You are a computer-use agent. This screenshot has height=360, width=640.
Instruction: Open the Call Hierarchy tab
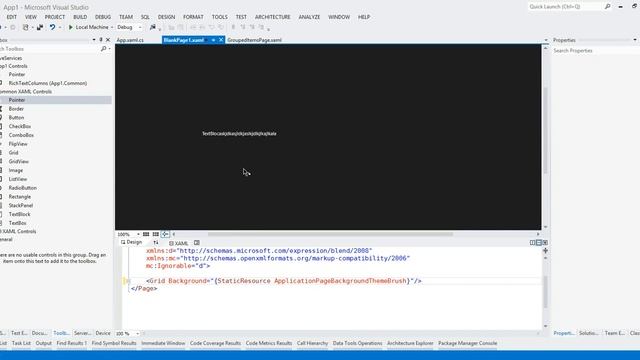[312, 343]
